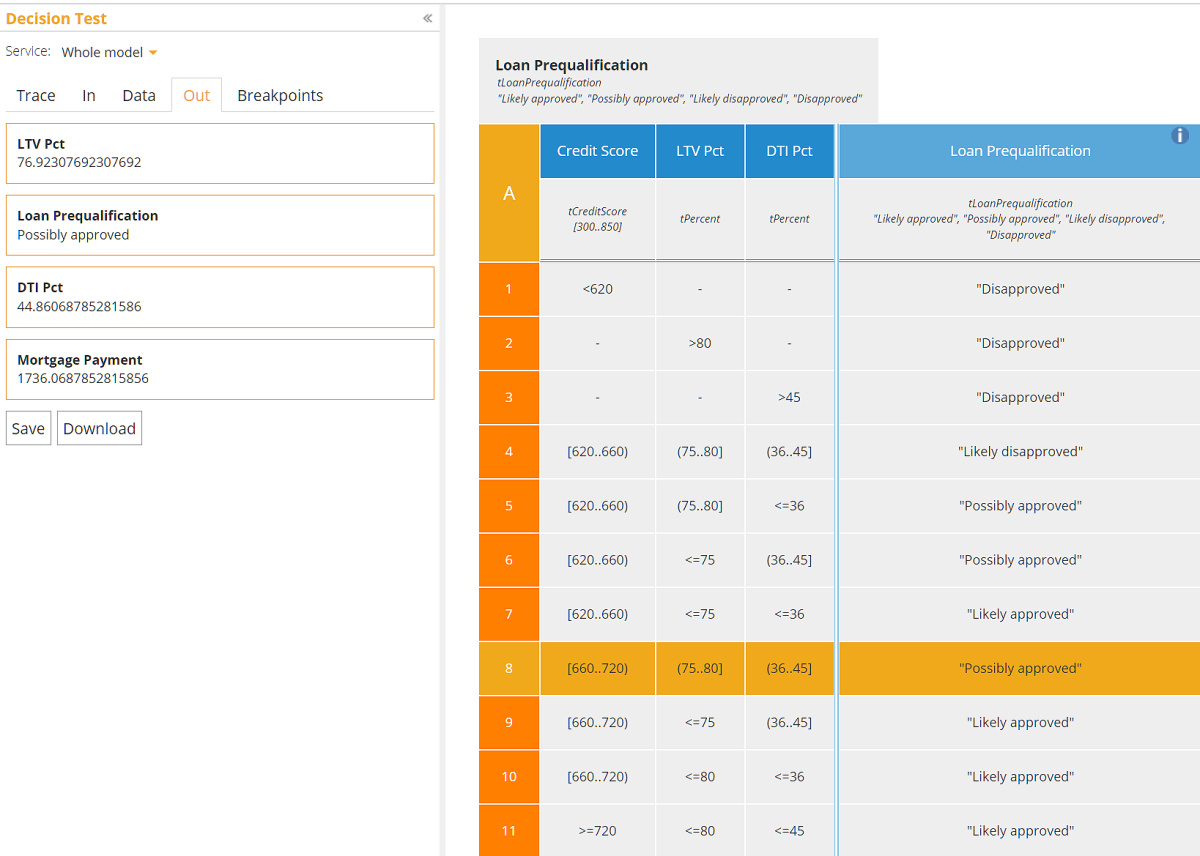The height and width of the screenshot is (856, 1200).
Task: Switch to the Trace tab
Action: click(36, 95)
